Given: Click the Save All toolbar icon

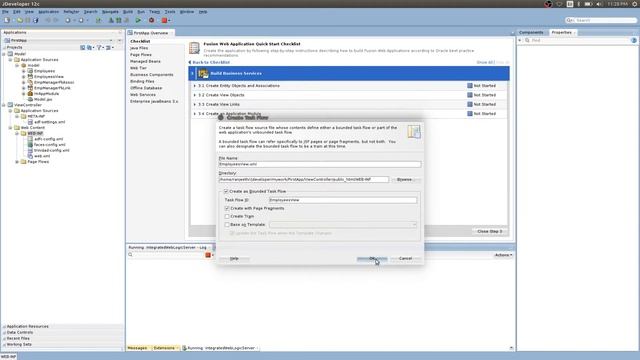Looking at the screenshot, I should (x=36, y=20).
